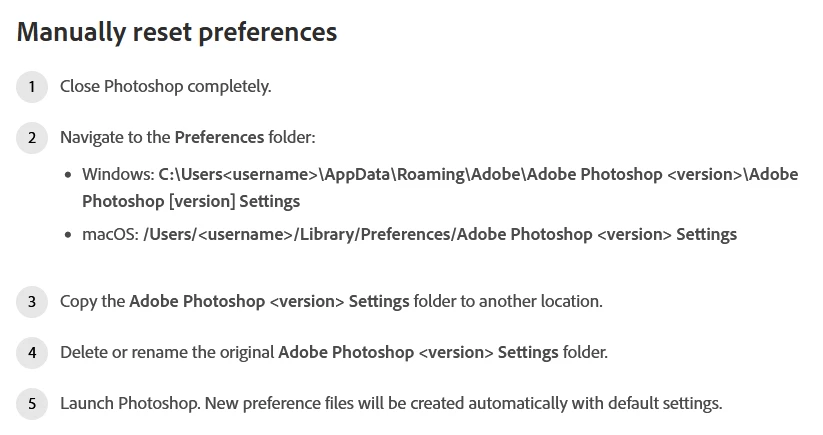Screen dimensions: 823x435
Task: Click the bold word Preferences in step 2
Action: [219, 137]
